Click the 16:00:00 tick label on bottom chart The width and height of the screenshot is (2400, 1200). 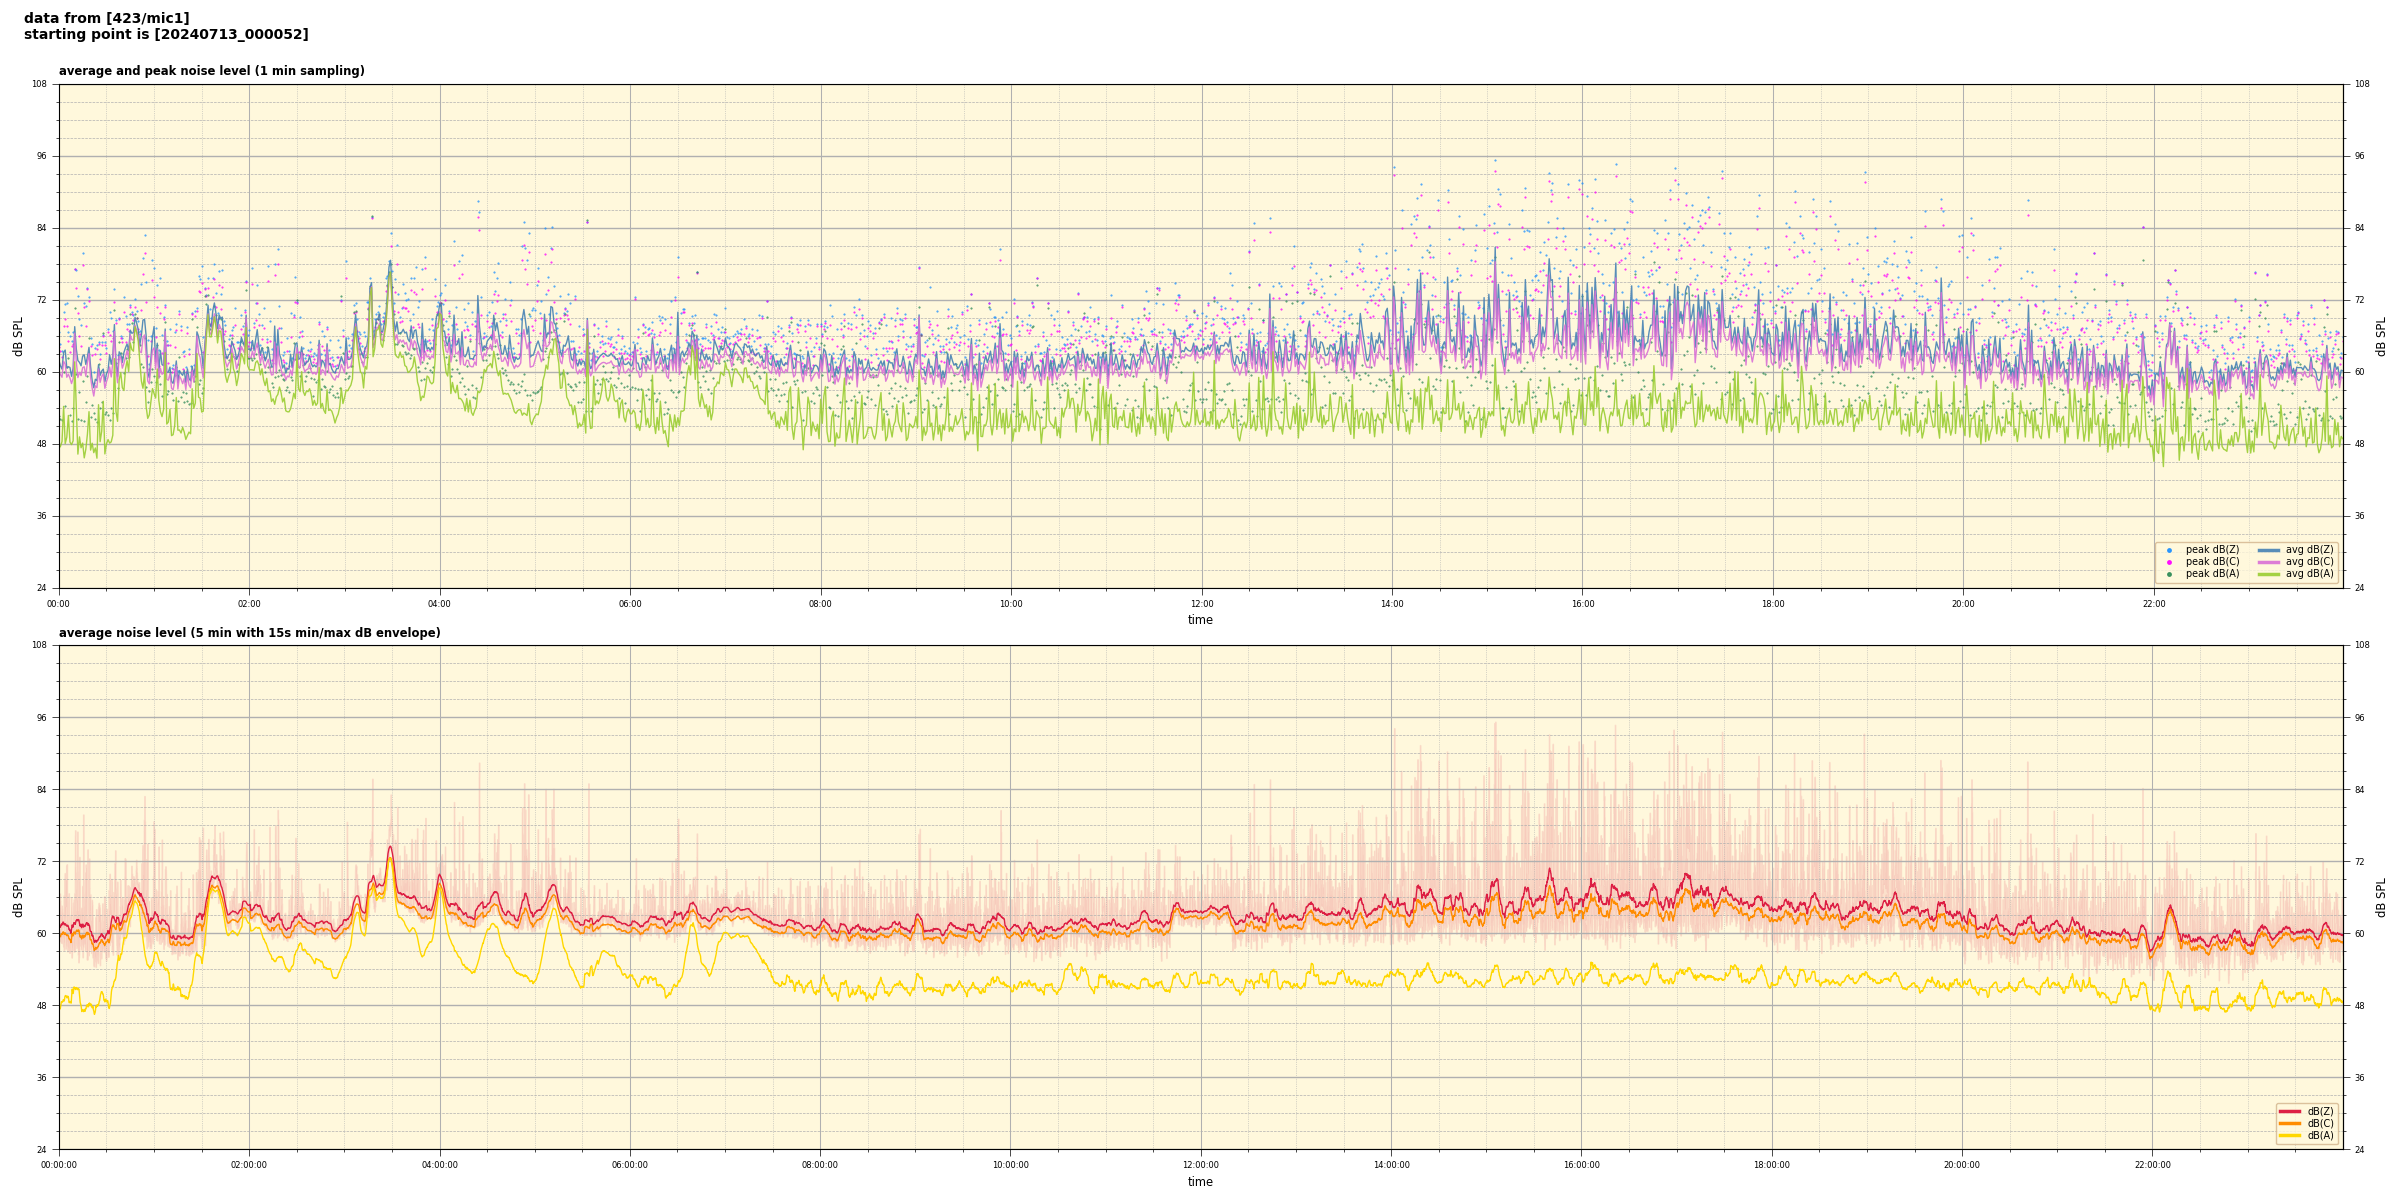pos(1581,1165)
